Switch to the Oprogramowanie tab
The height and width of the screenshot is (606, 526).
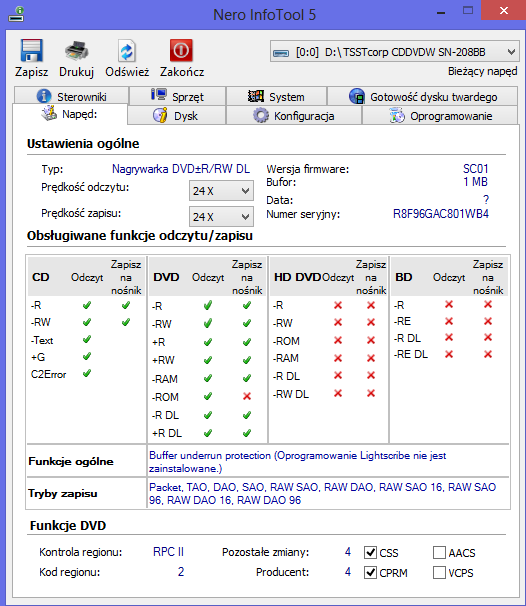tap(440, 116)
